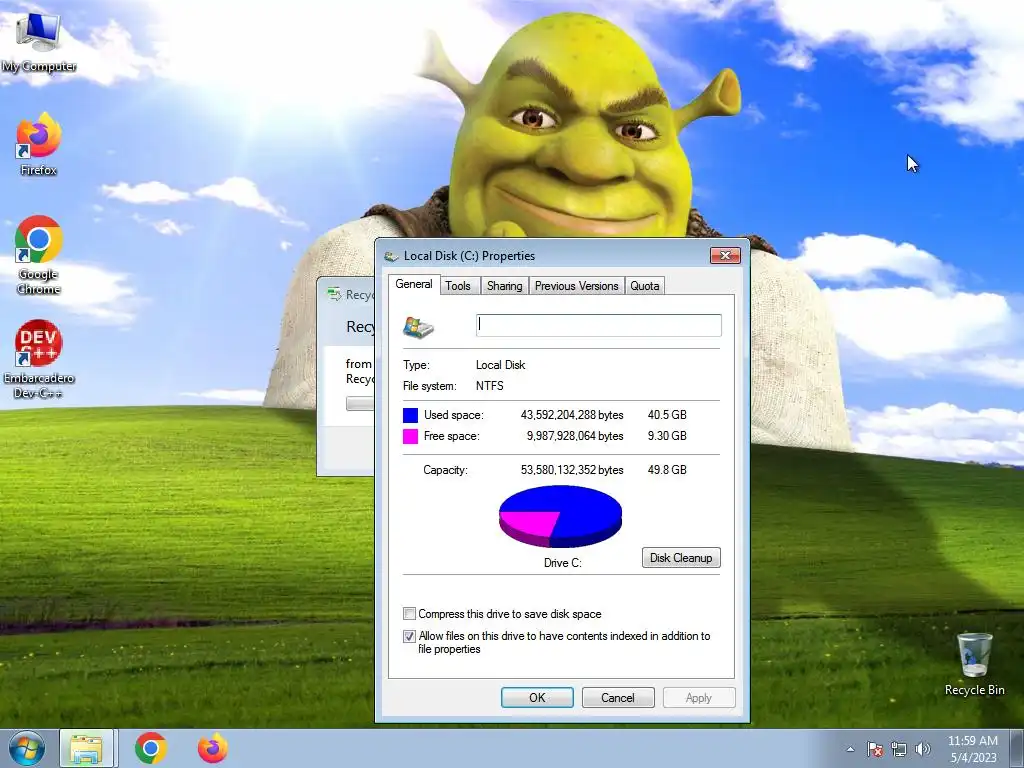The image size is (1024, 768).
Task: Enable Compress this drive checkbox
Action: pos(409,614)
